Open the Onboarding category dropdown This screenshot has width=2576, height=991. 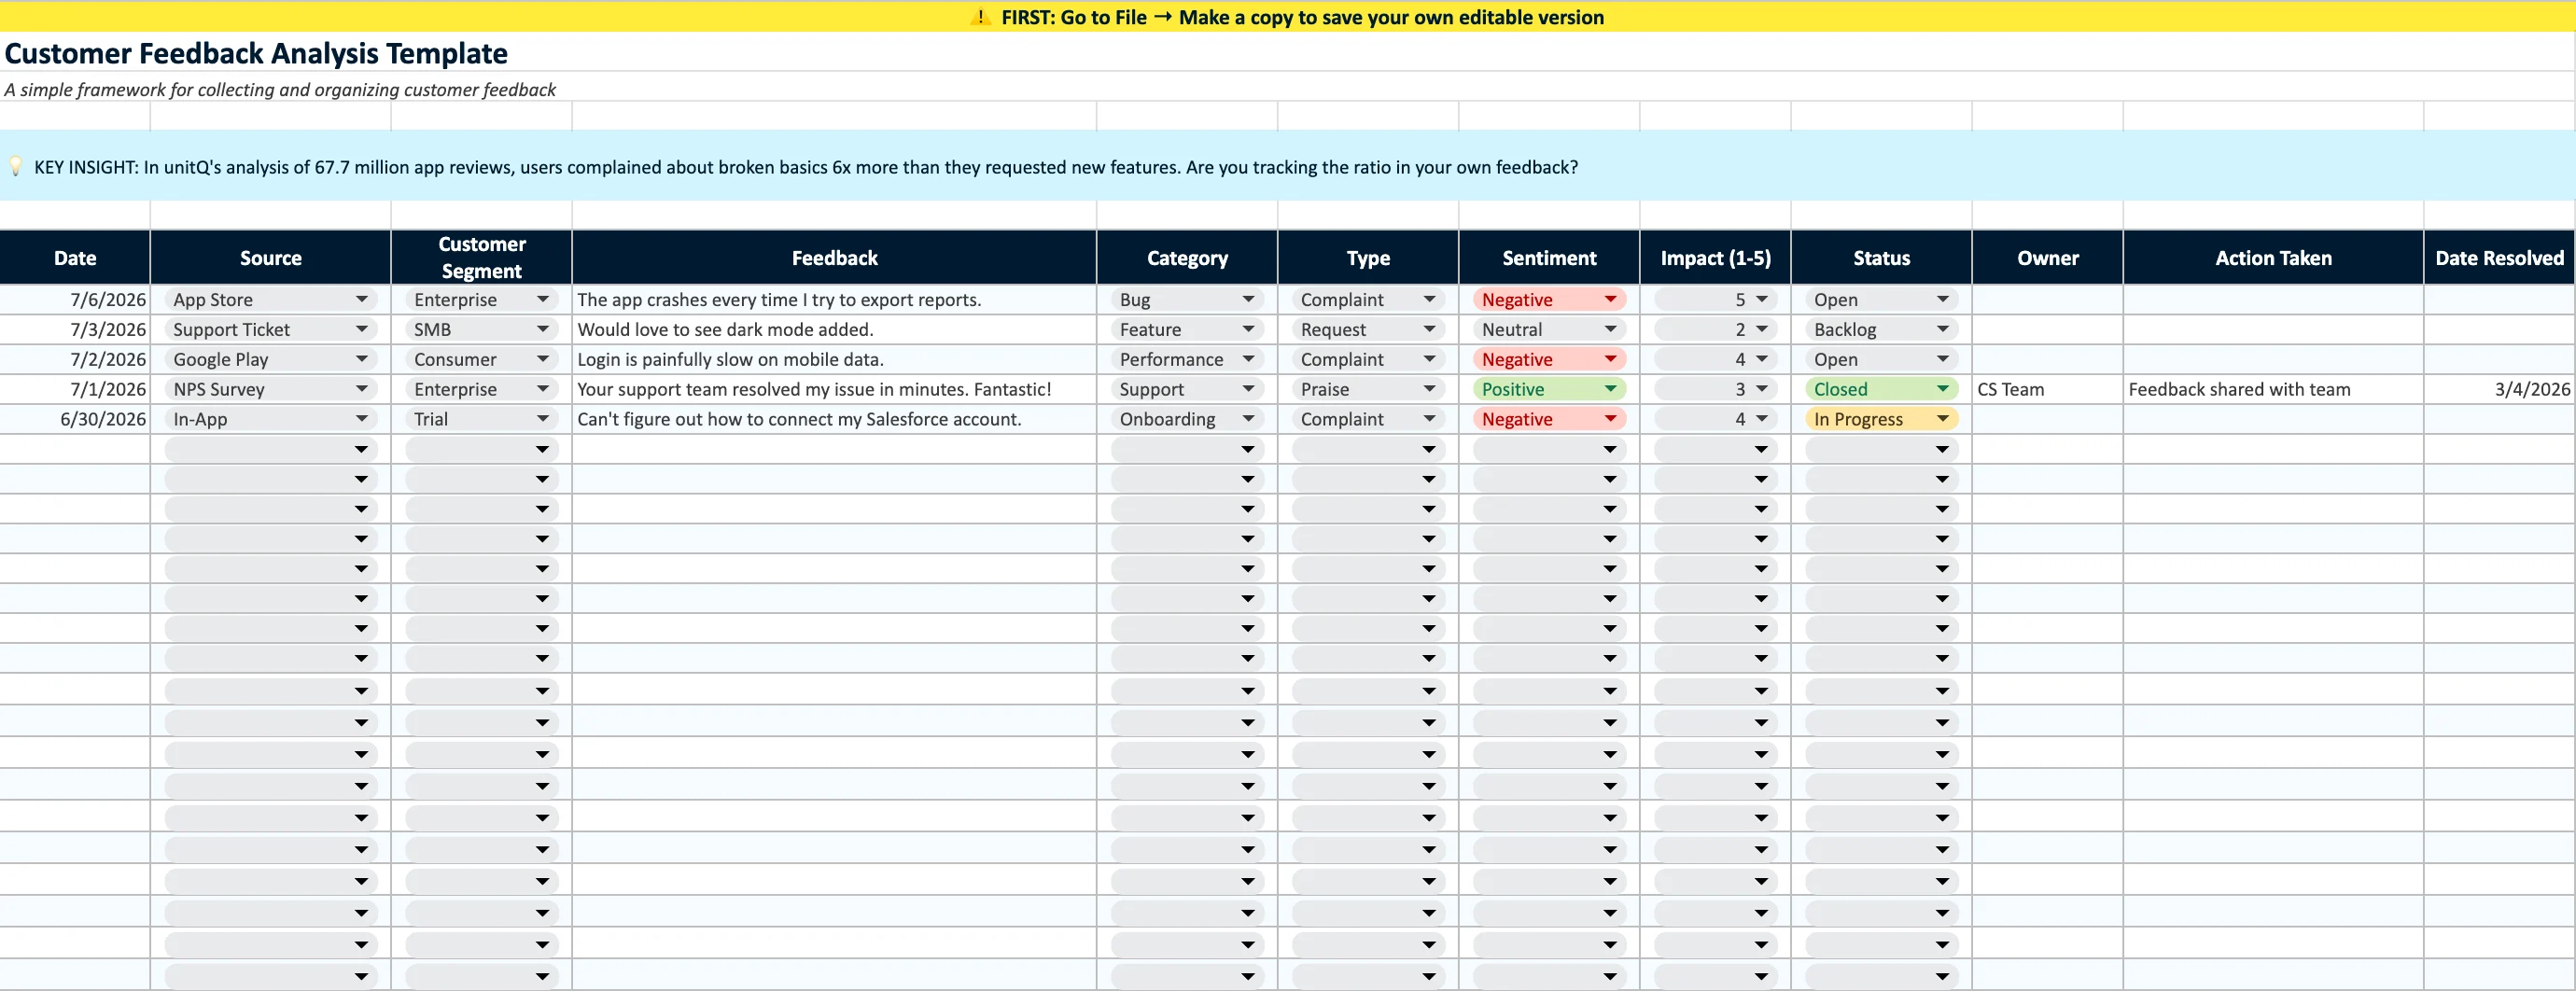[1187, 419]
